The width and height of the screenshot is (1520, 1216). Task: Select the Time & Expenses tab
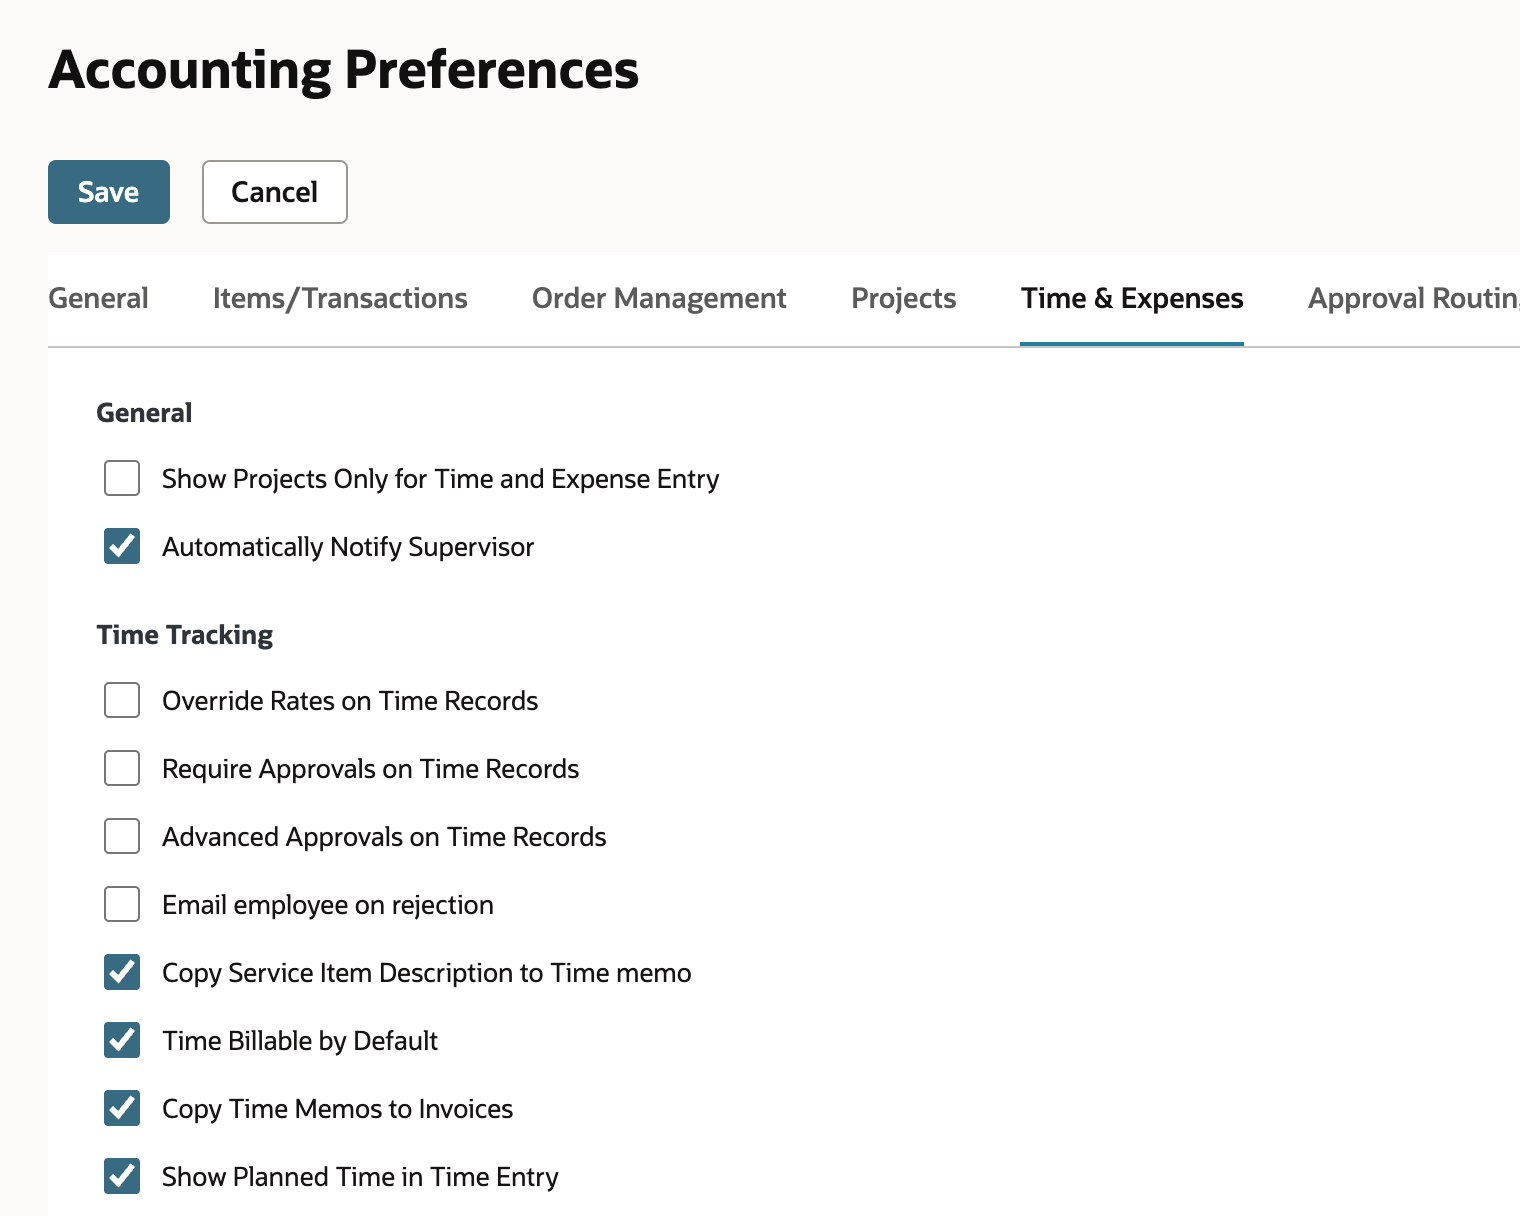click(1132, 298)
